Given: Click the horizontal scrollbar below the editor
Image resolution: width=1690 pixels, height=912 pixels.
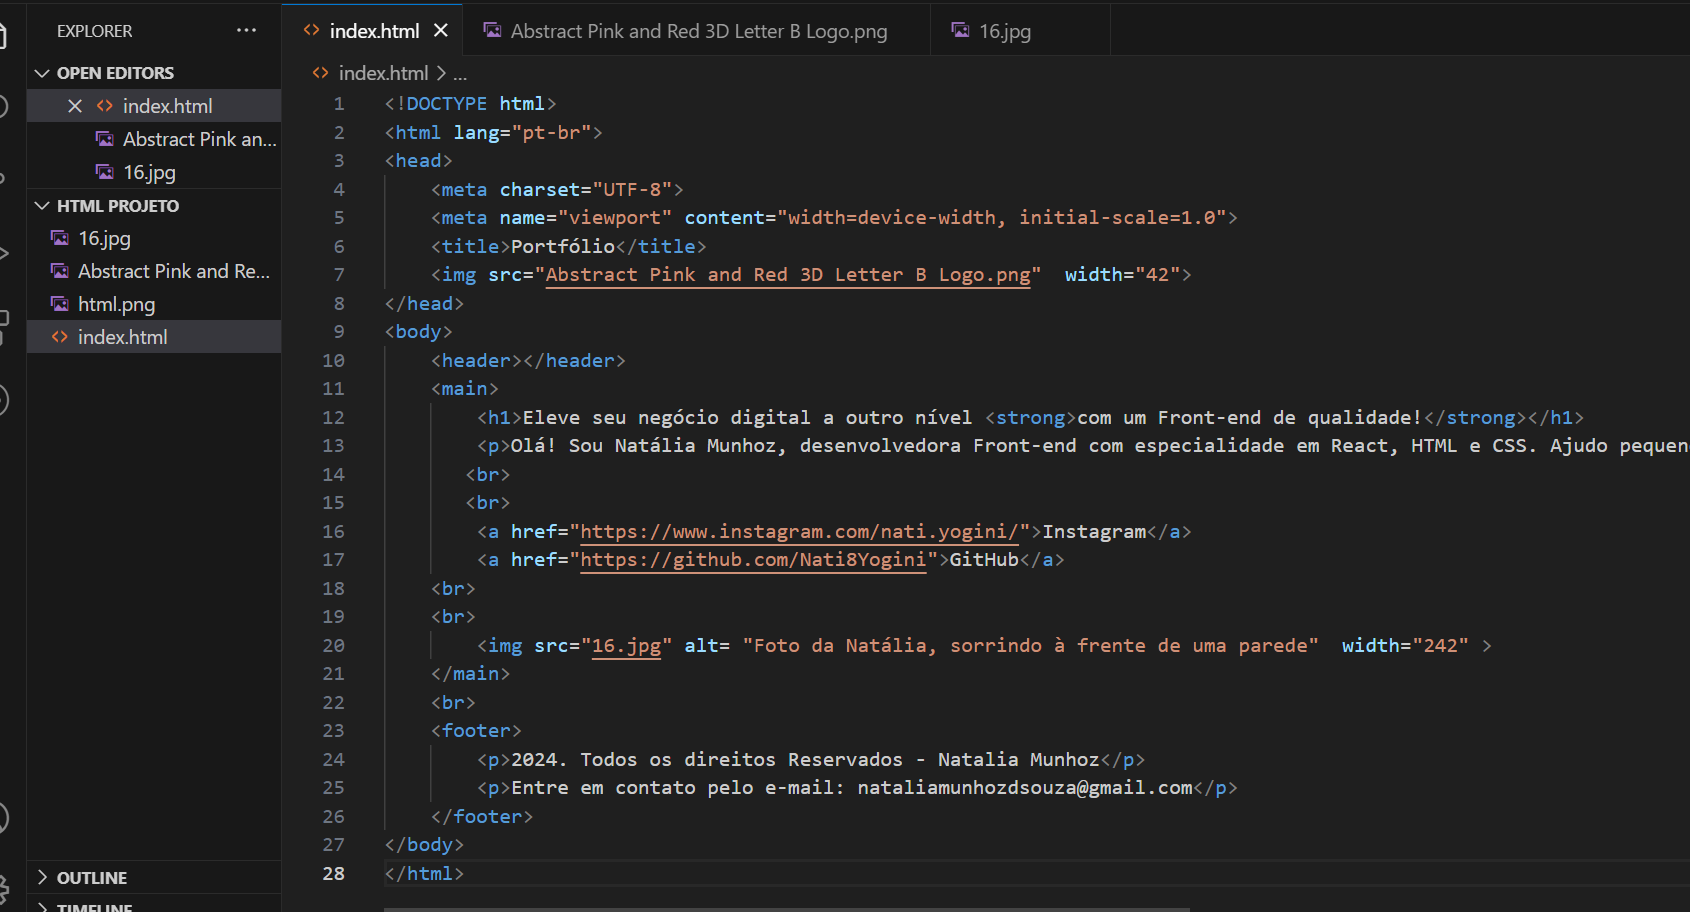Looking at the screenshot, I should pos(786,909).
